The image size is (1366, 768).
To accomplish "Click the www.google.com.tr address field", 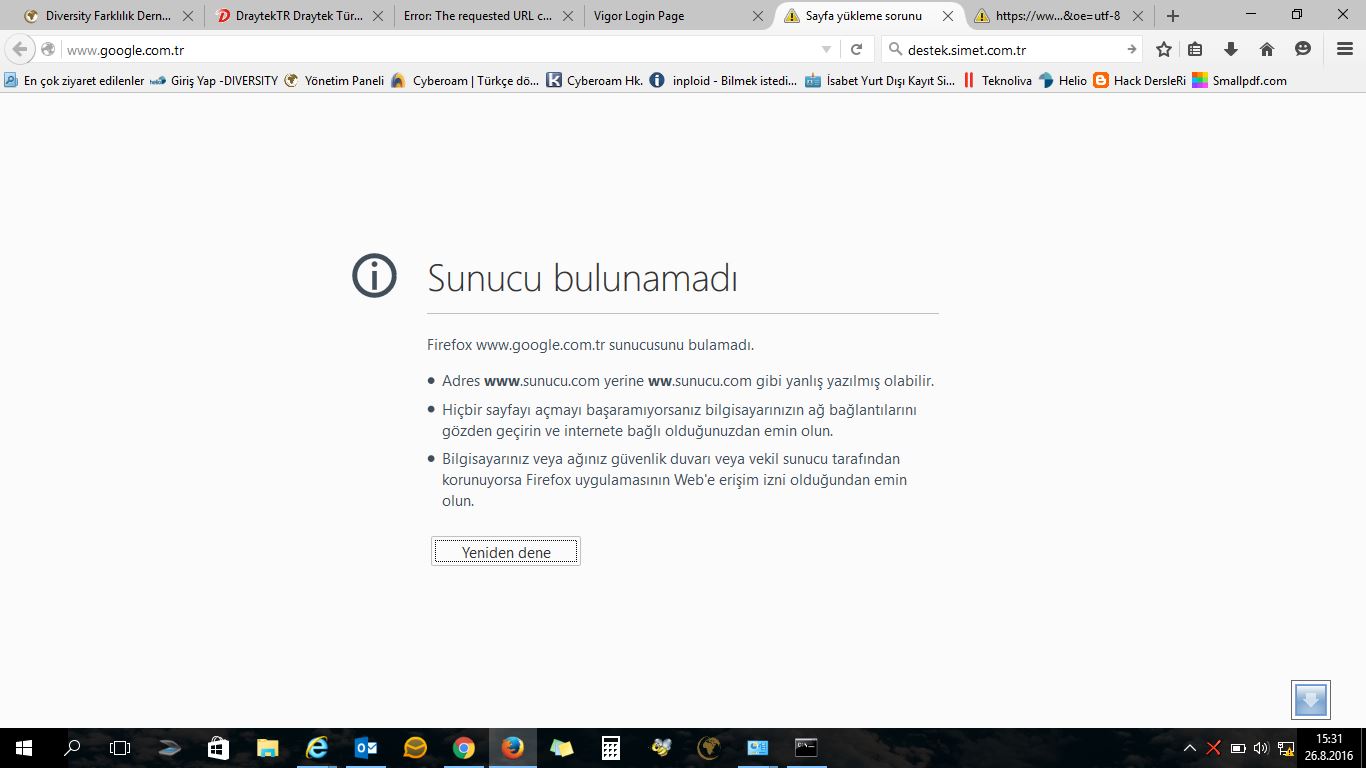I will 440,50.
